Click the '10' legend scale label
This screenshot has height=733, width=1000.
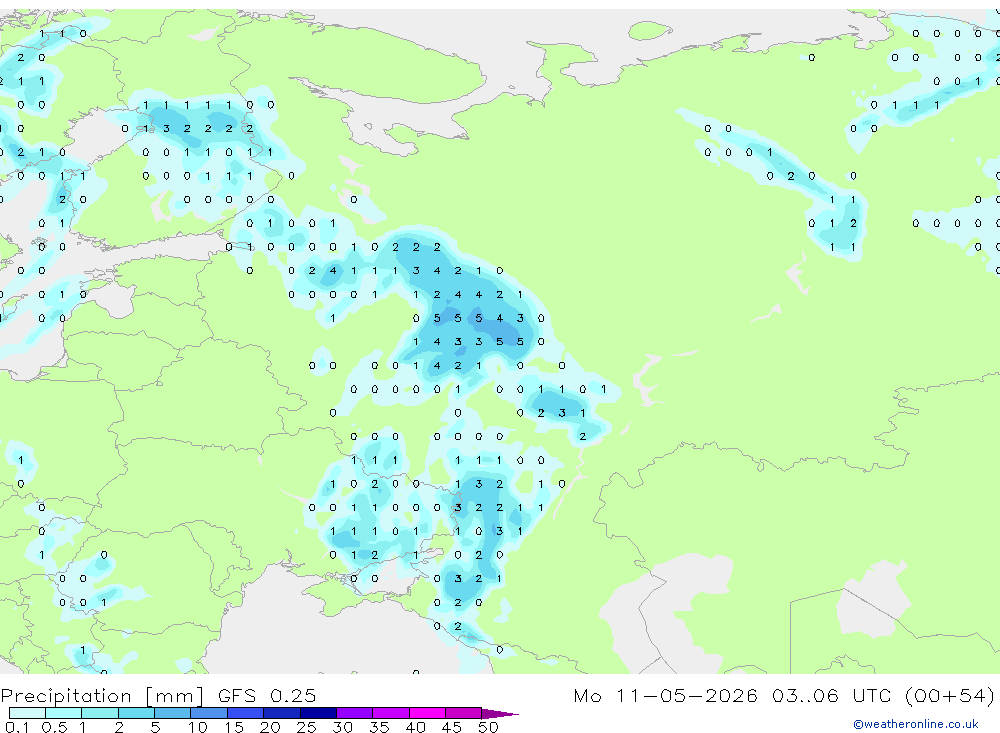(x=198, y=727)
